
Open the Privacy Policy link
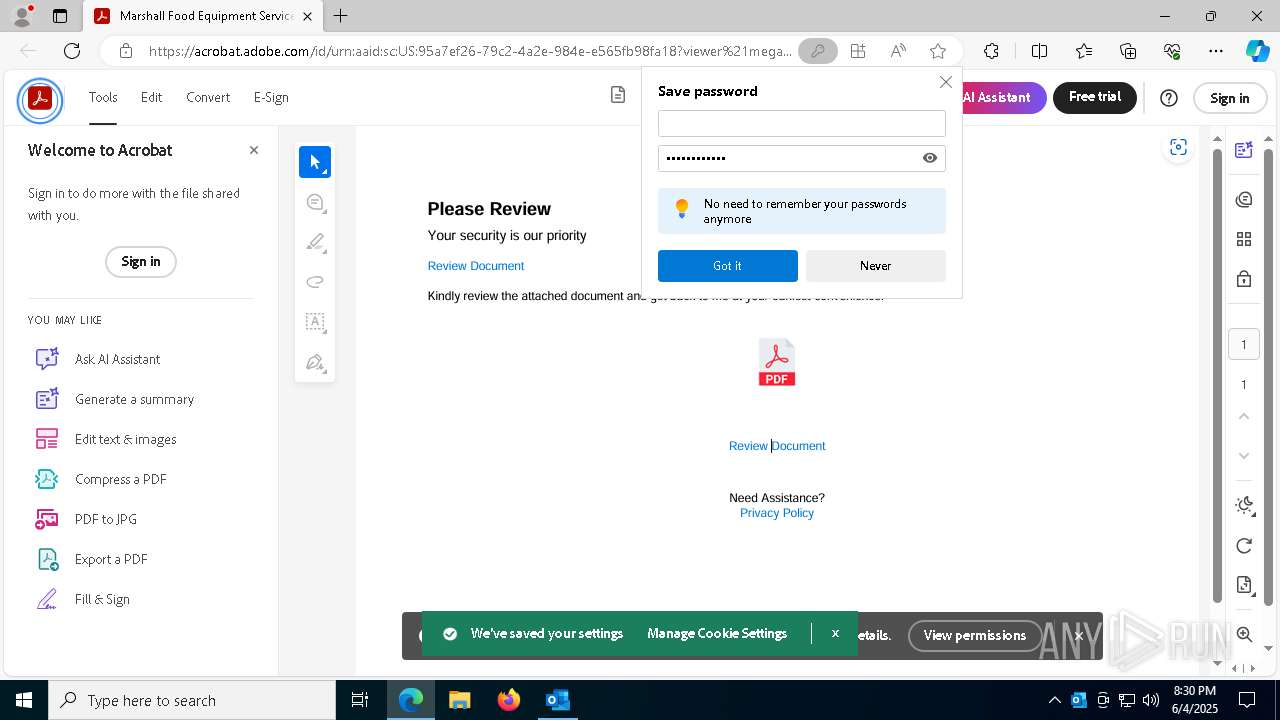tap(777, 513)
